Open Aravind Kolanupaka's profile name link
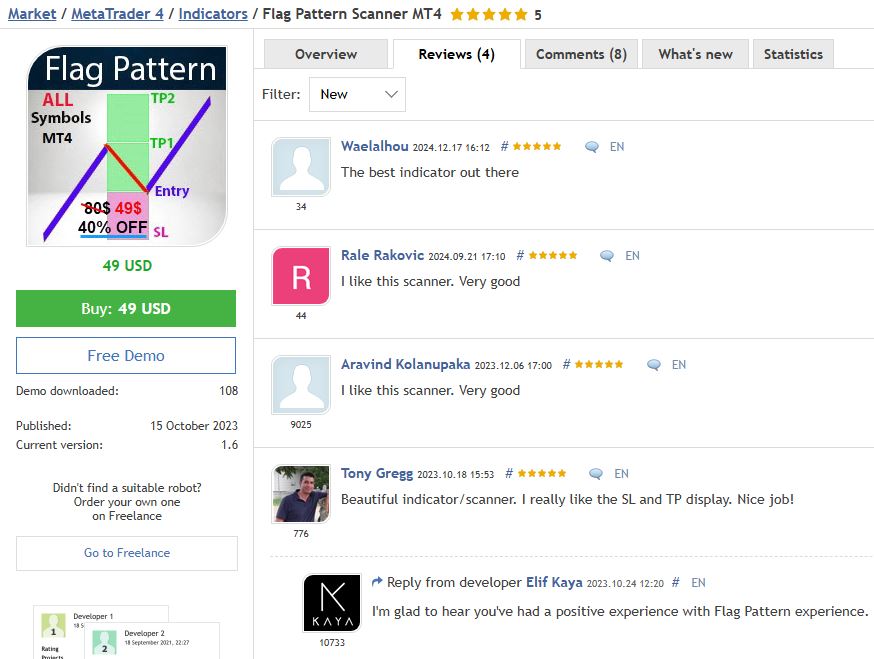The height and width of the screenshot is (659, 874). [405, 364]
